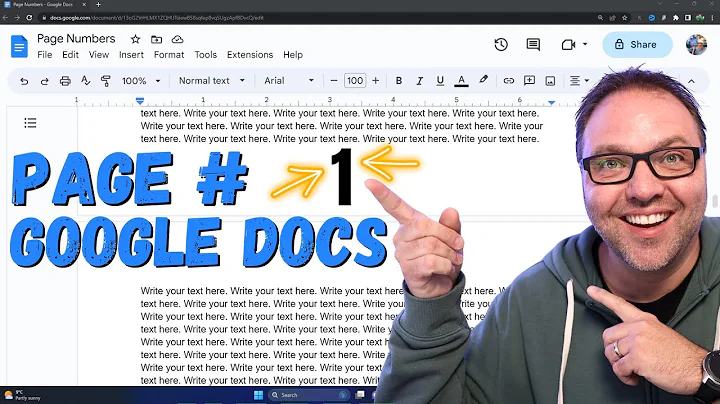
Task: Bookmark page with star in address bar
Action: click(624, 18)
